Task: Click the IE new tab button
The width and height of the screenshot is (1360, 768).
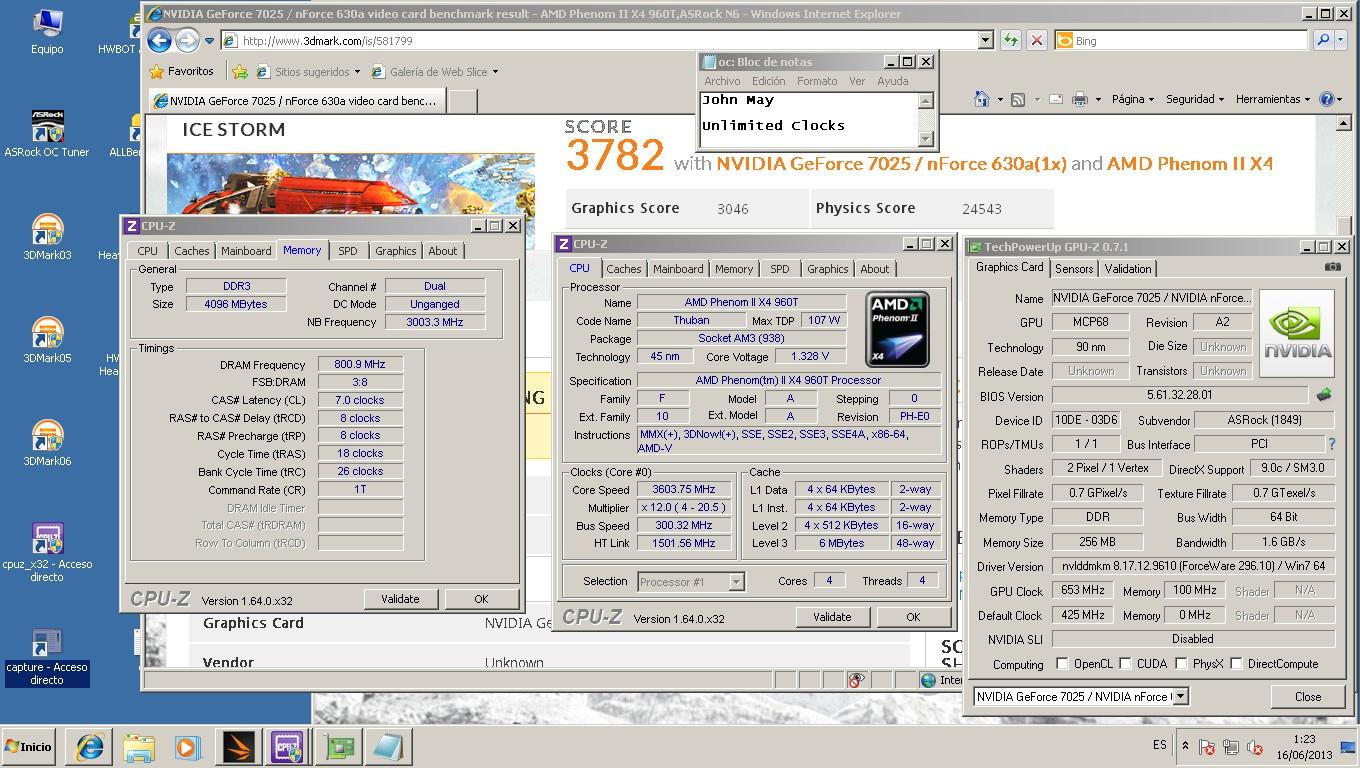Action: 461,100
